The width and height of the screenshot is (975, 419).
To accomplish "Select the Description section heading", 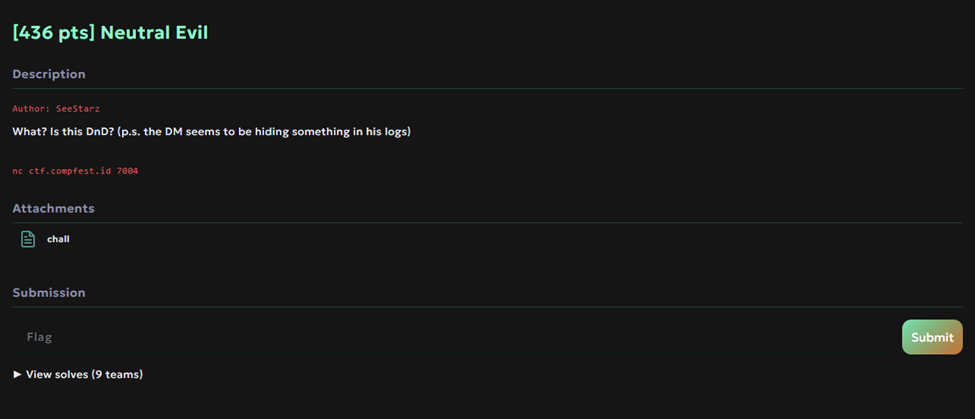I will pos(49,74).
